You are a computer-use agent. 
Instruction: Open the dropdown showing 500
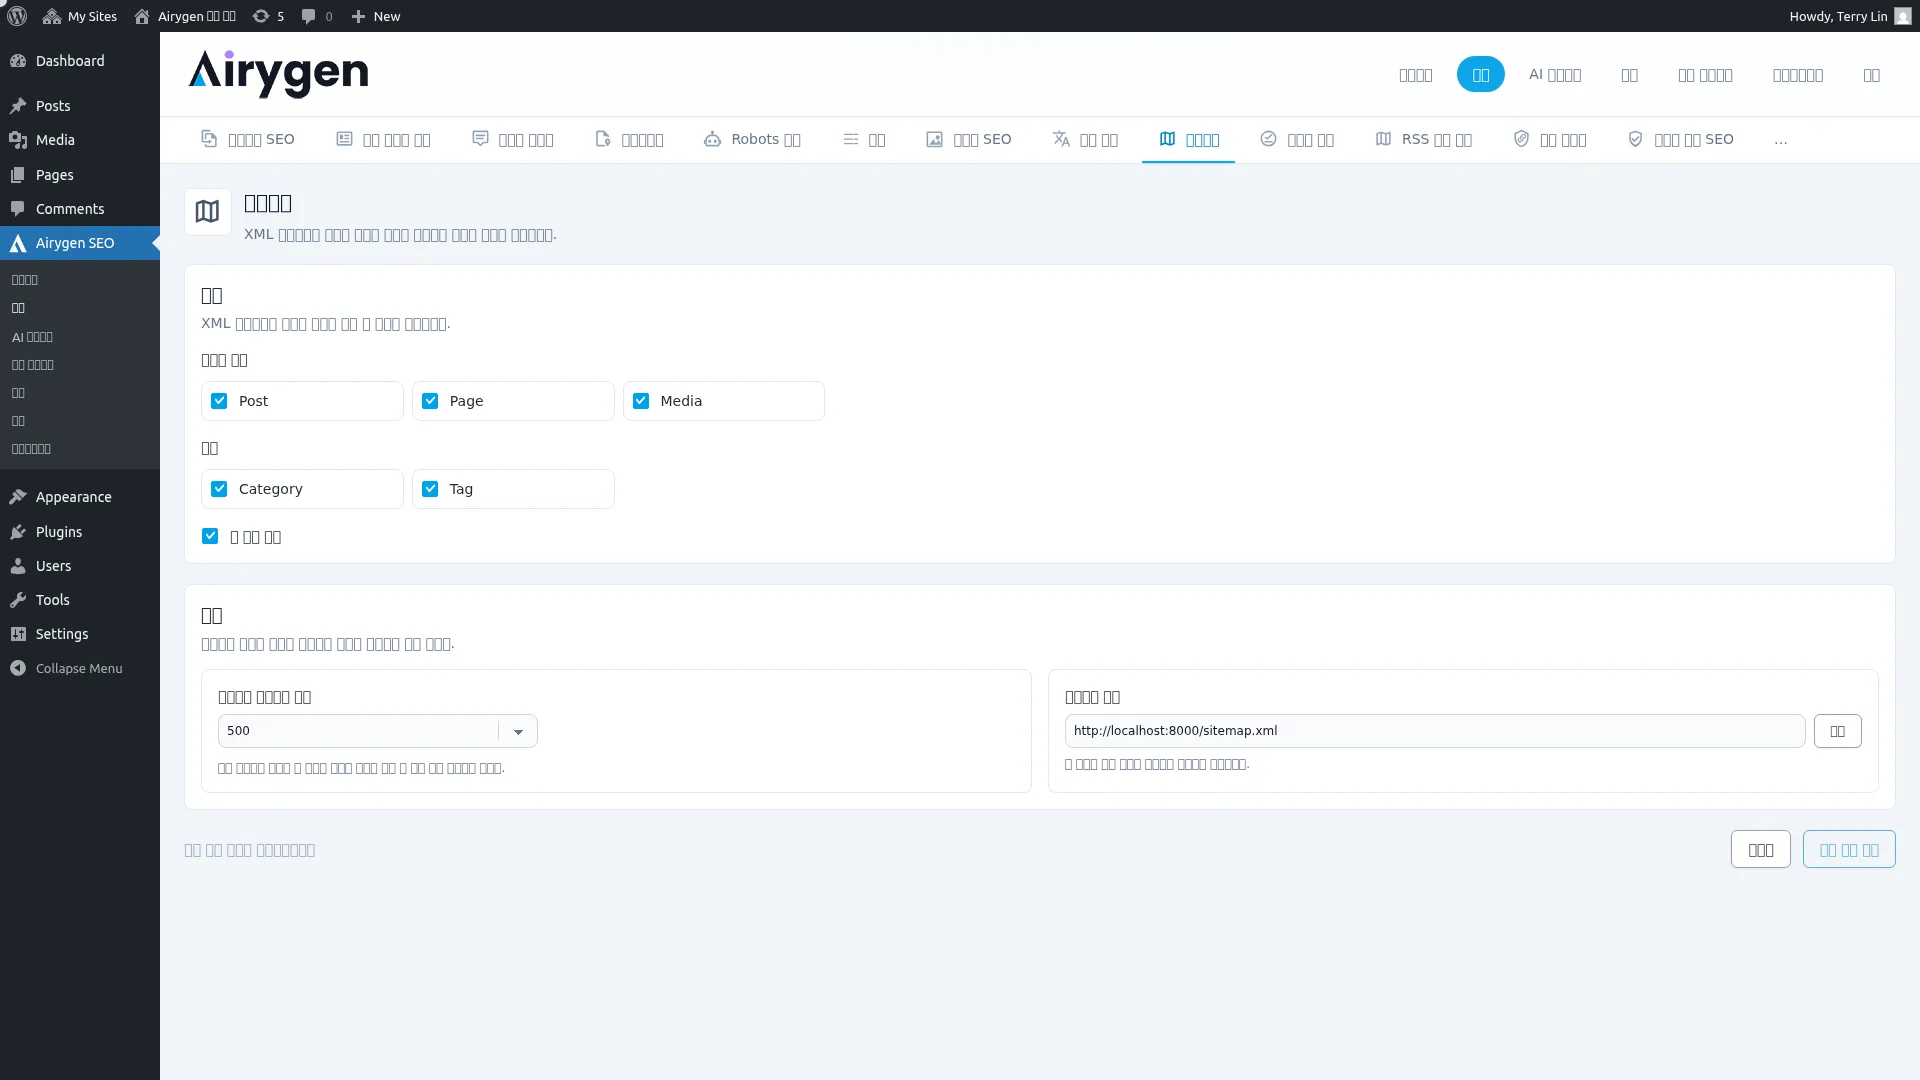378,731
